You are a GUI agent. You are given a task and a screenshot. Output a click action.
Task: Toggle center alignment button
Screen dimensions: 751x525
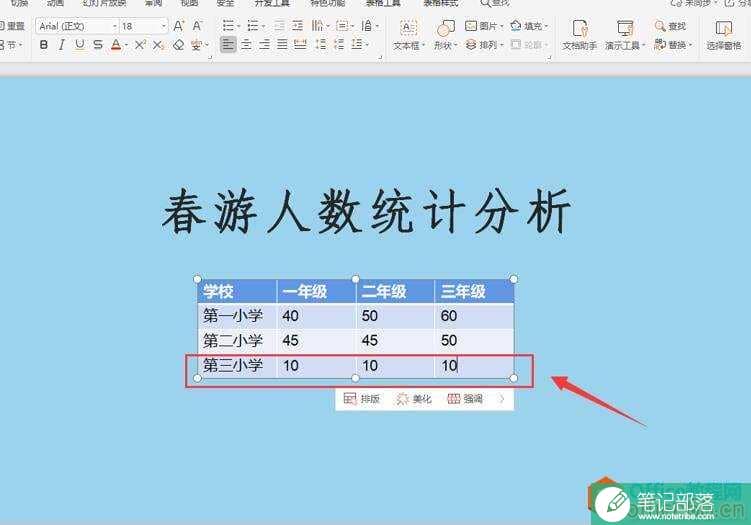(246, 45)
